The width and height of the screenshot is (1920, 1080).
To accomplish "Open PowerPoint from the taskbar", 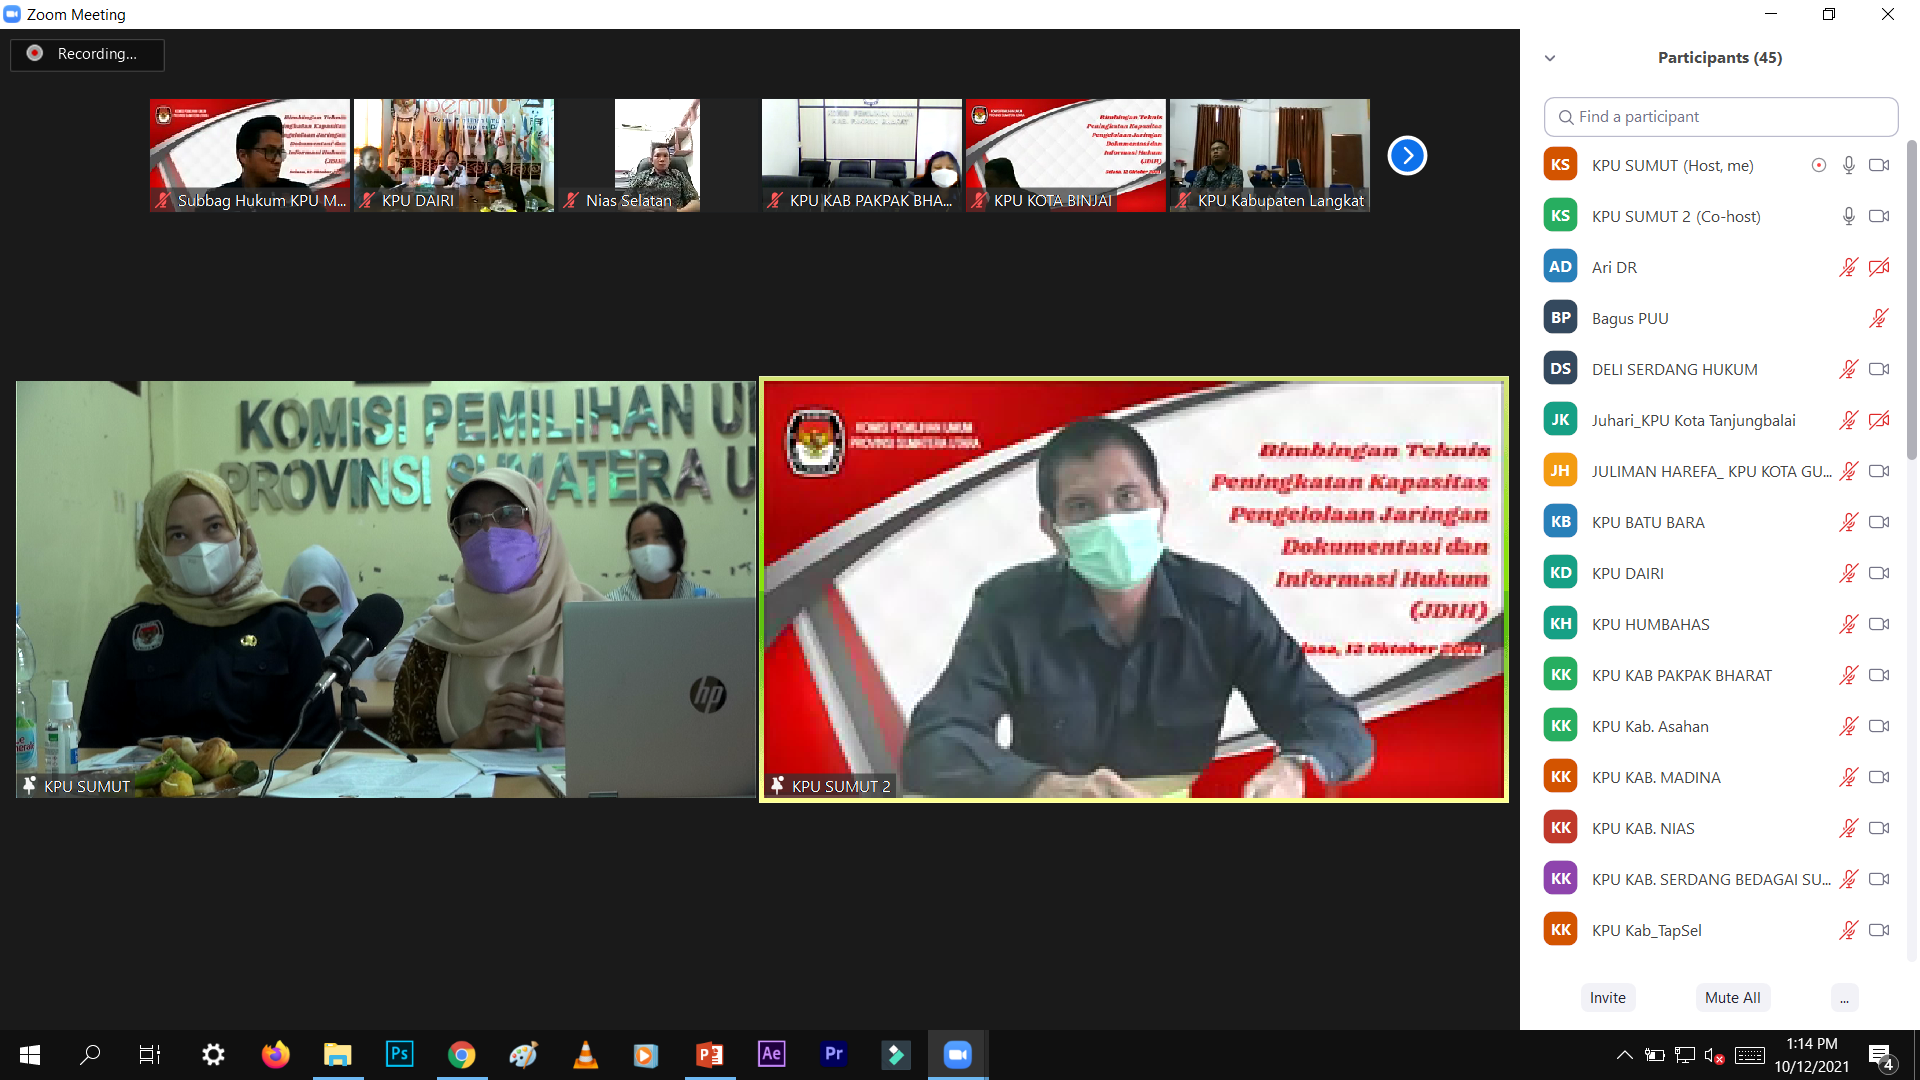I will pos(709,1054).
